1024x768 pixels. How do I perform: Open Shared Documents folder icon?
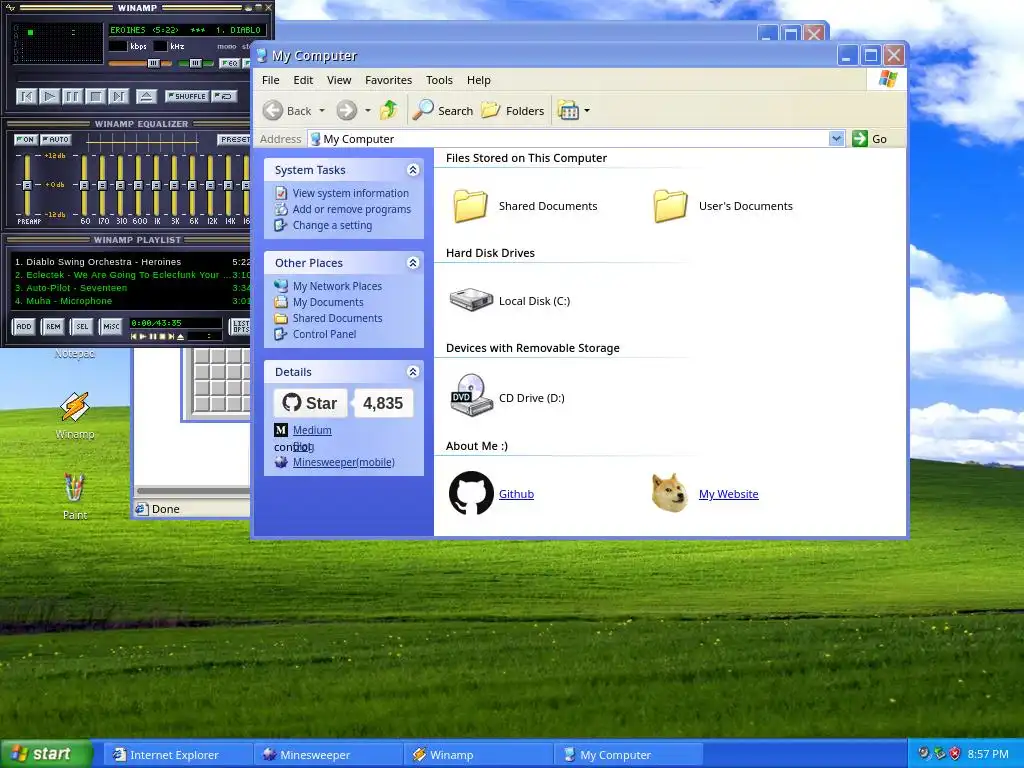pos(471,206)
